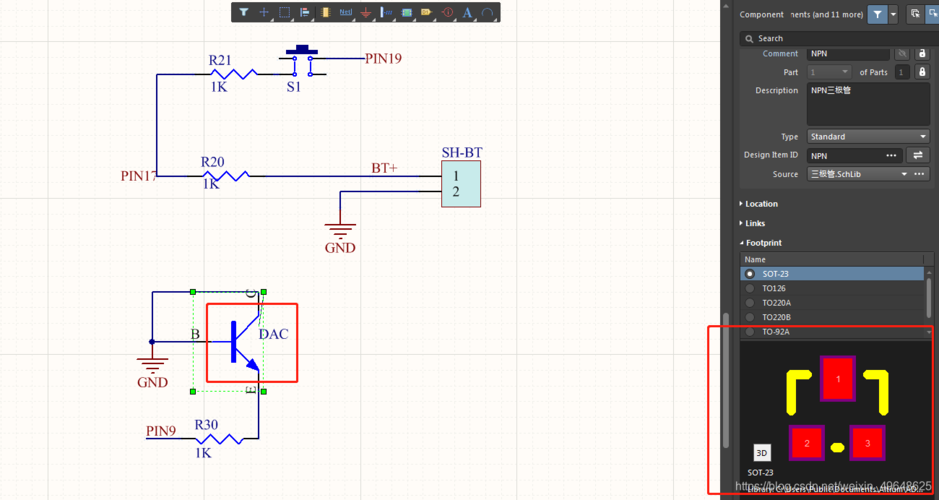The image size is (939, 500).
Task: Toggle Comment visibility eye icon
Action: tap(901, 54)
